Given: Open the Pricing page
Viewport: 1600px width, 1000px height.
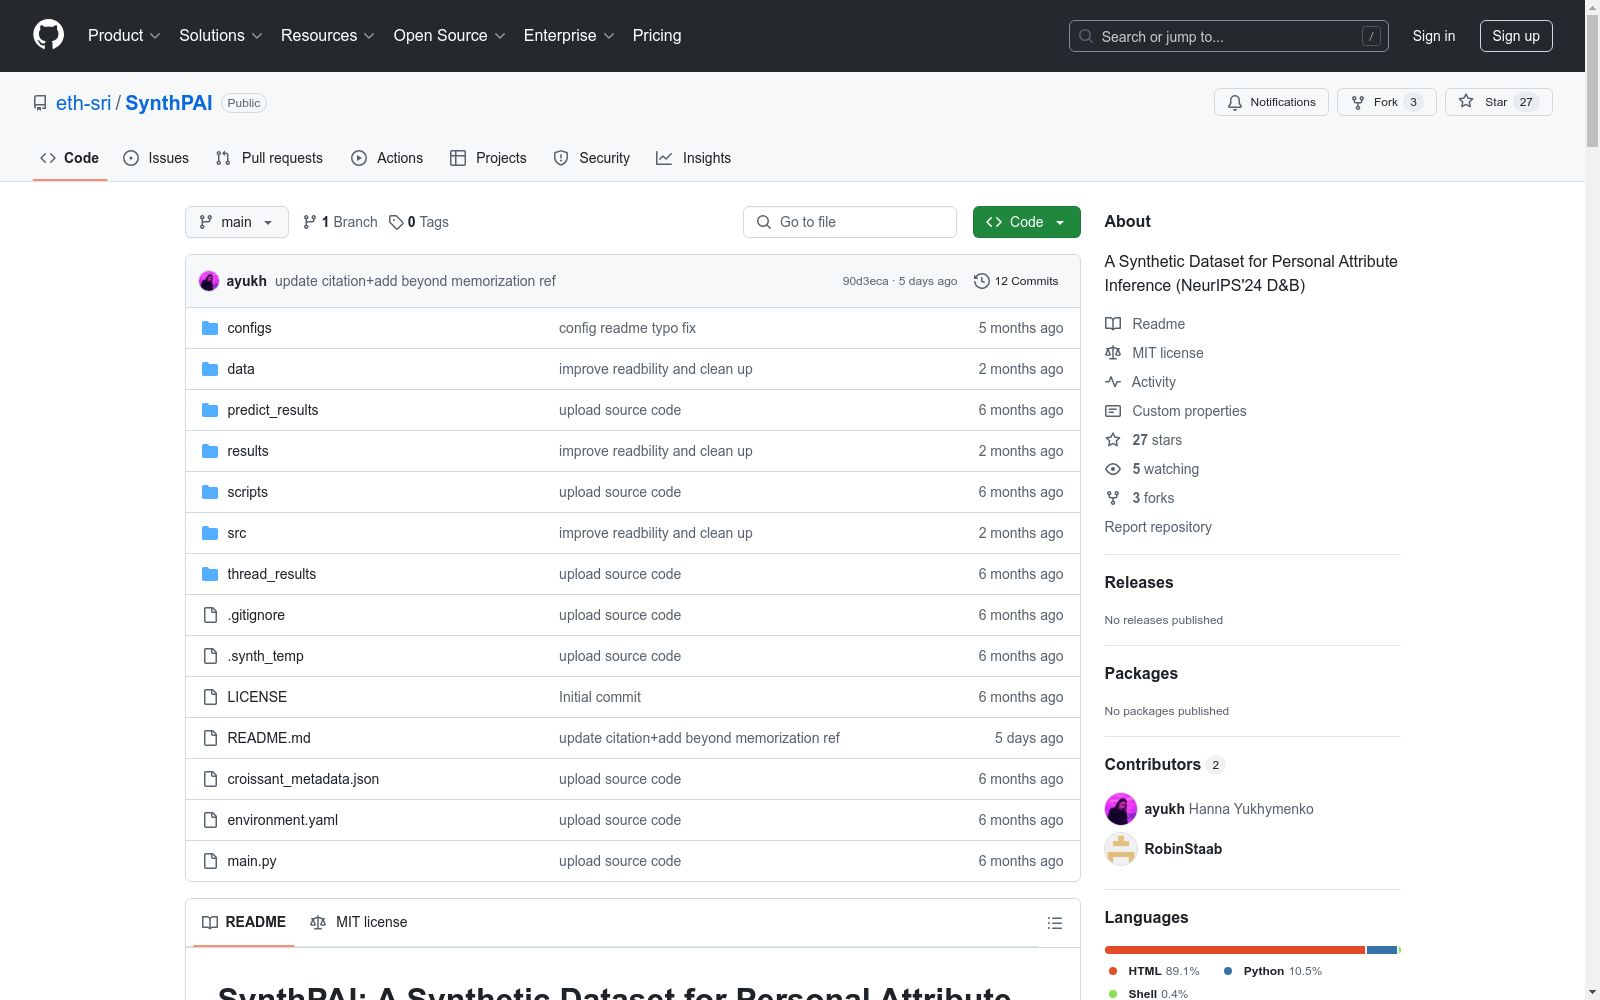Looking at the screenshot, I should (x=657, y=36).
